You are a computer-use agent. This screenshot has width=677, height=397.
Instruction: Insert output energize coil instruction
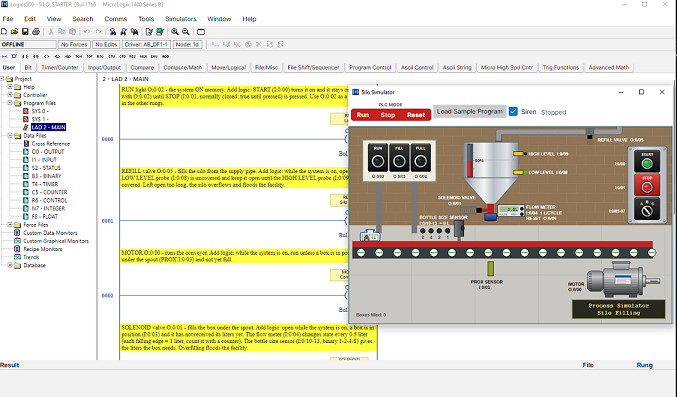pyautogui.click(x=47, y=56)
